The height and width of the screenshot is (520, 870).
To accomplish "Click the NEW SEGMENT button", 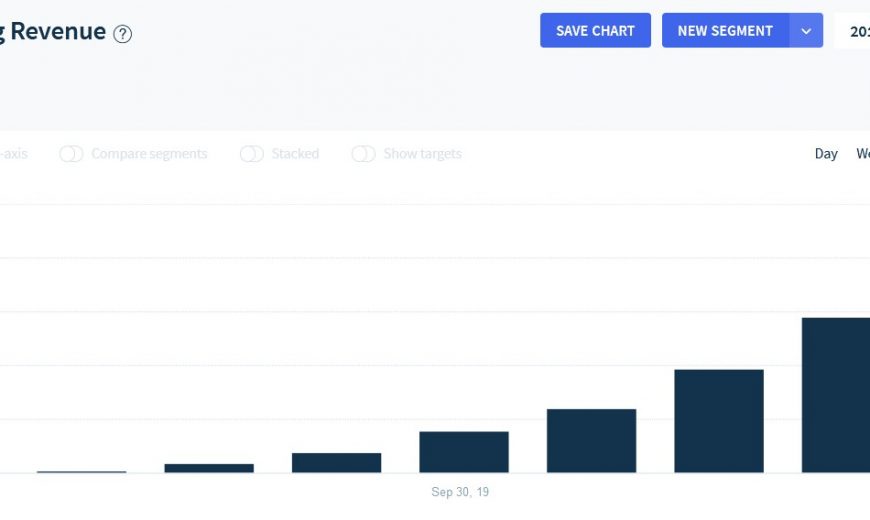I will (725, 31).
